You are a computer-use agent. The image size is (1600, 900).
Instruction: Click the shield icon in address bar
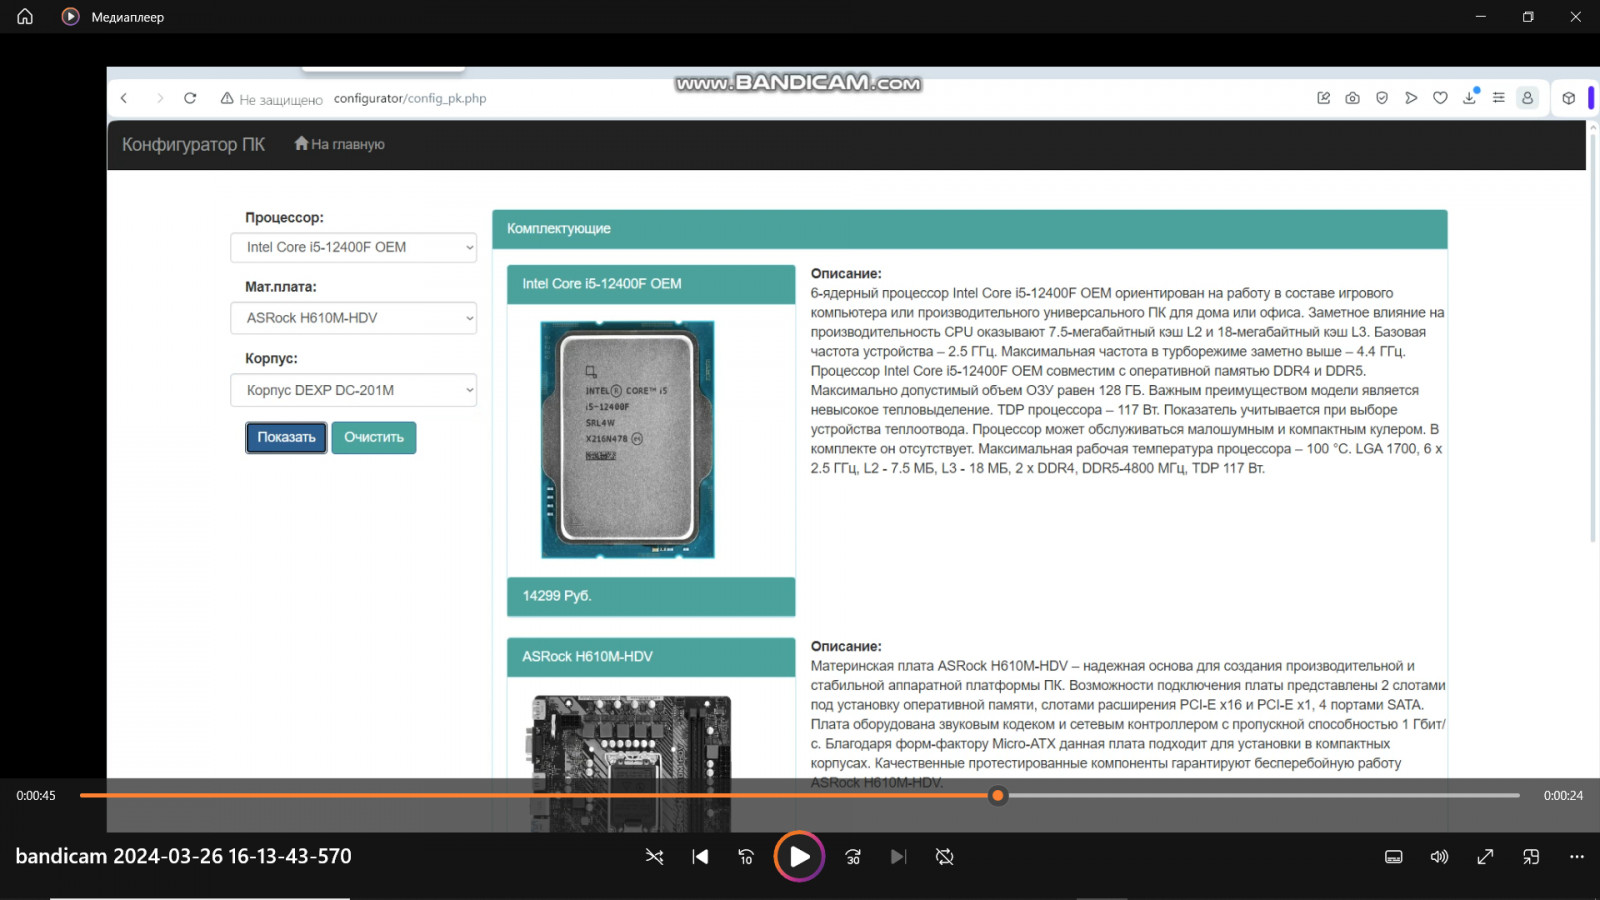1382,98
